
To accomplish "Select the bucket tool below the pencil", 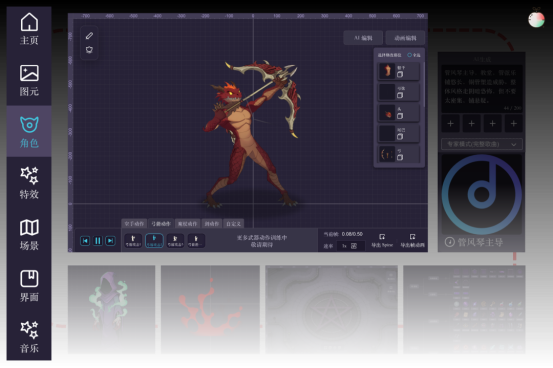I will (x=89, y=50).
